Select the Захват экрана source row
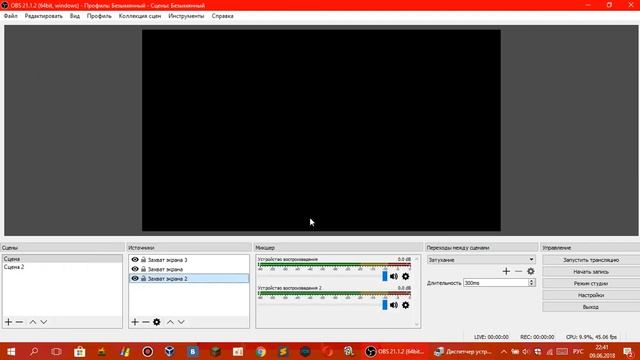Screen dimensions: 640x360 (x=189, y=269)
